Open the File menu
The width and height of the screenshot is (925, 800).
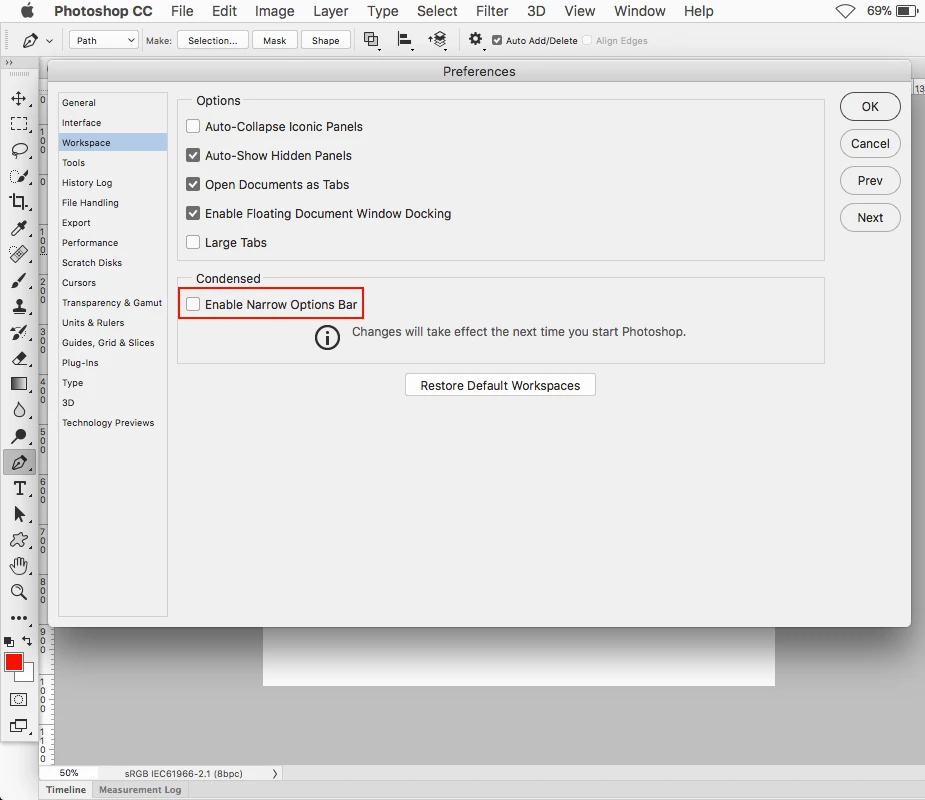pos(182,11)
